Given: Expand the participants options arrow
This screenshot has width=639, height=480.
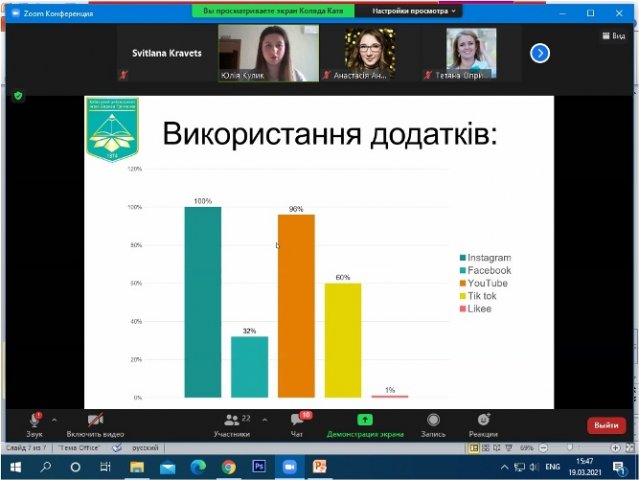Looking at the screenshot, I should 264,420.
